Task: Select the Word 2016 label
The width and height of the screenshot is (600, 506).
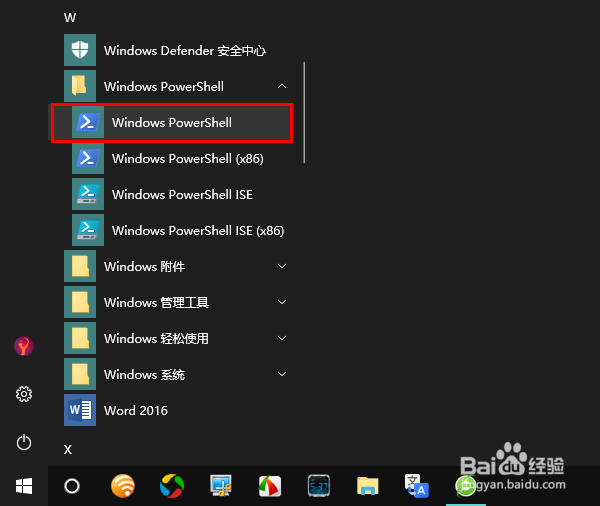Action: coord(136,410)
